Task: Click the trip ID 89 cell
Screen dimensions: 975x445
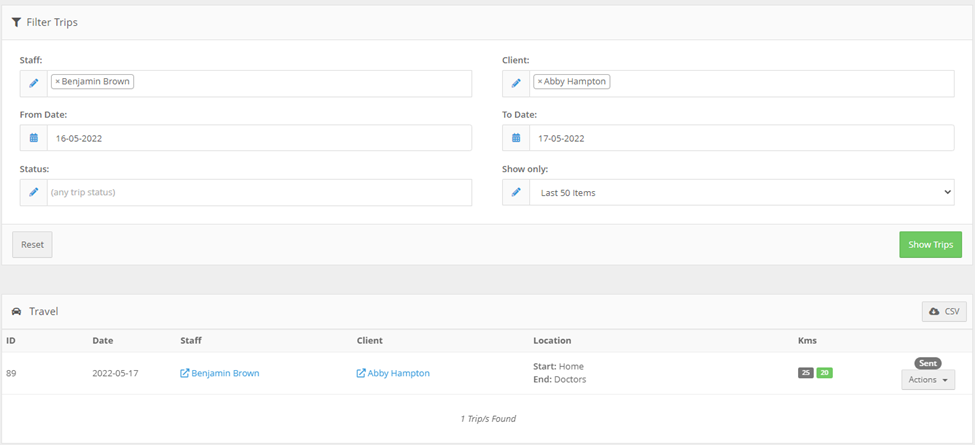Action: [x=11, y=374]
